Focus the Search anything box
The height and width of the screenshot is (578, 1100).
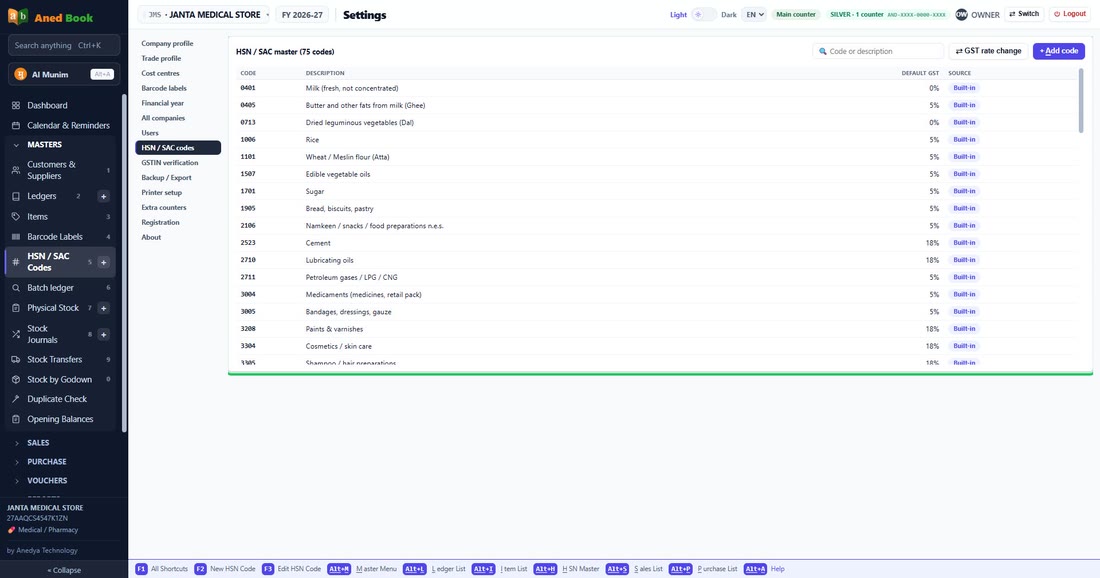click(x=64, y=46)
